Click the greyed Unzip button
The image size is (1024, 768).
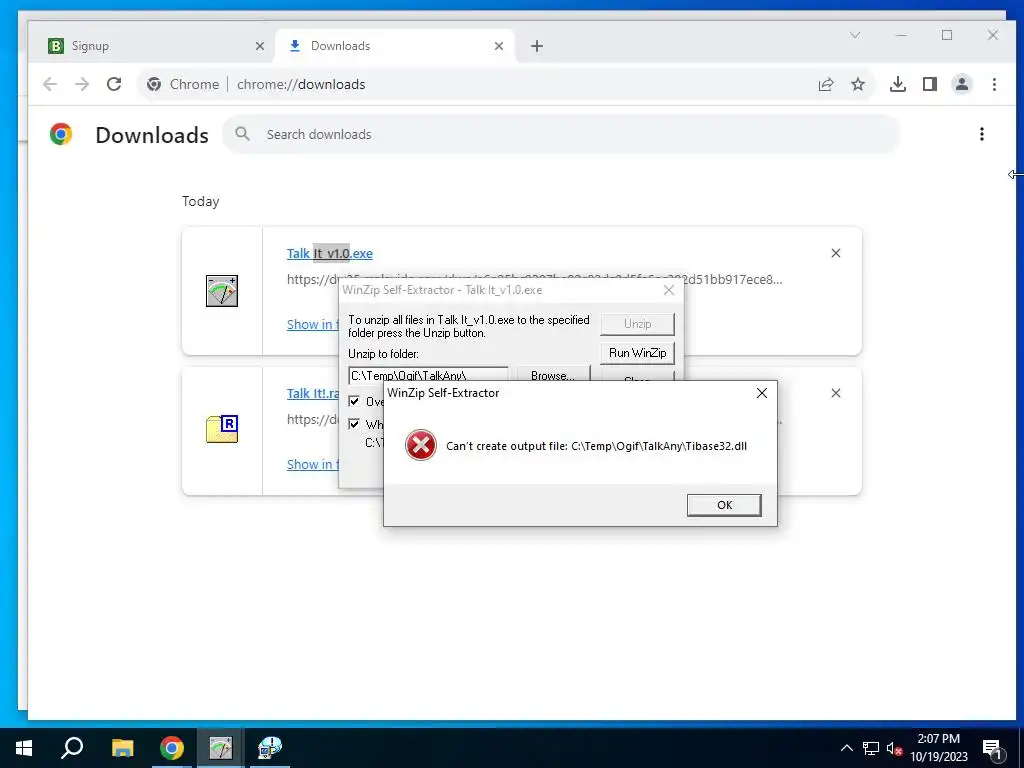[x=637, y=324]
